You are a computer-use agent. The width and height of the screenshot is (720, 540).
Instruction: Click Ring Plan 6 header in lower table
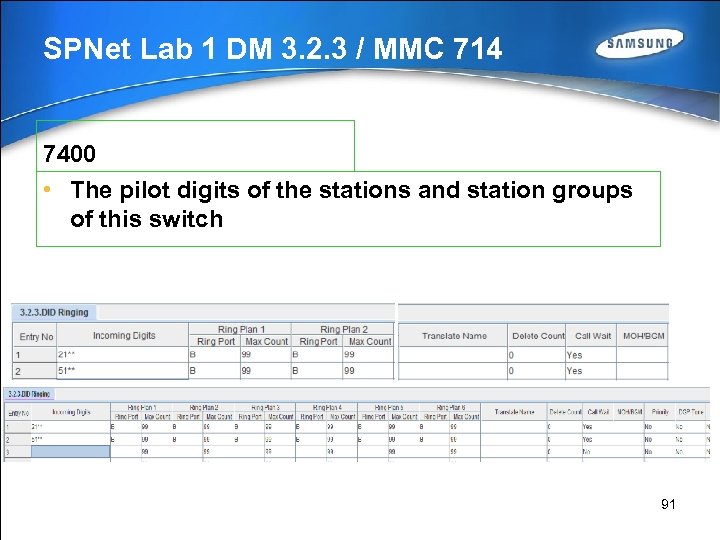pos(450,407)
